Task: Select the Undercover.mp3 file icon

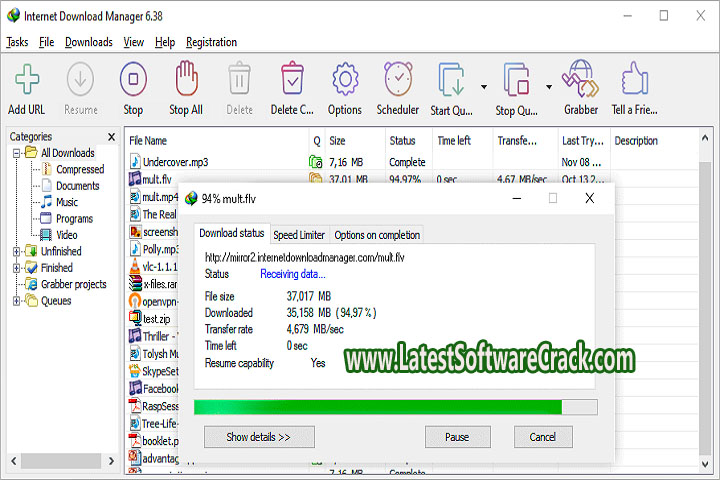Action: [135, 162]
